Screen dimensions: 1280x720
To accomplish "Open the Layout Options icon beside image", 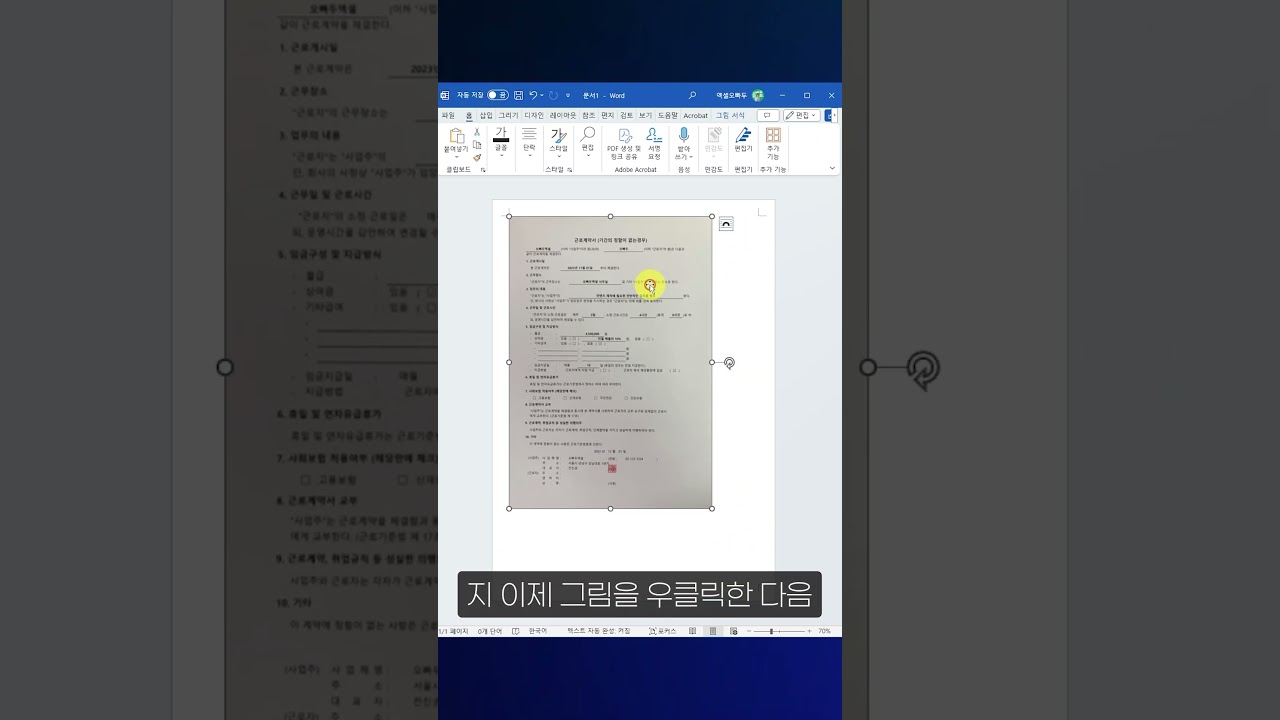I will [726, 224].
